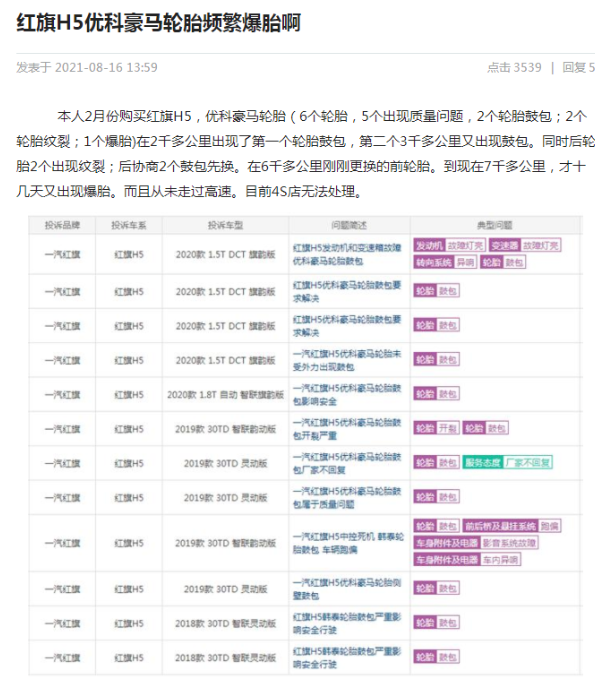595x680 pixels.
Task: Click the 前后桥及悬挂系统 跑偏 tag
Action: pos(512,526)
